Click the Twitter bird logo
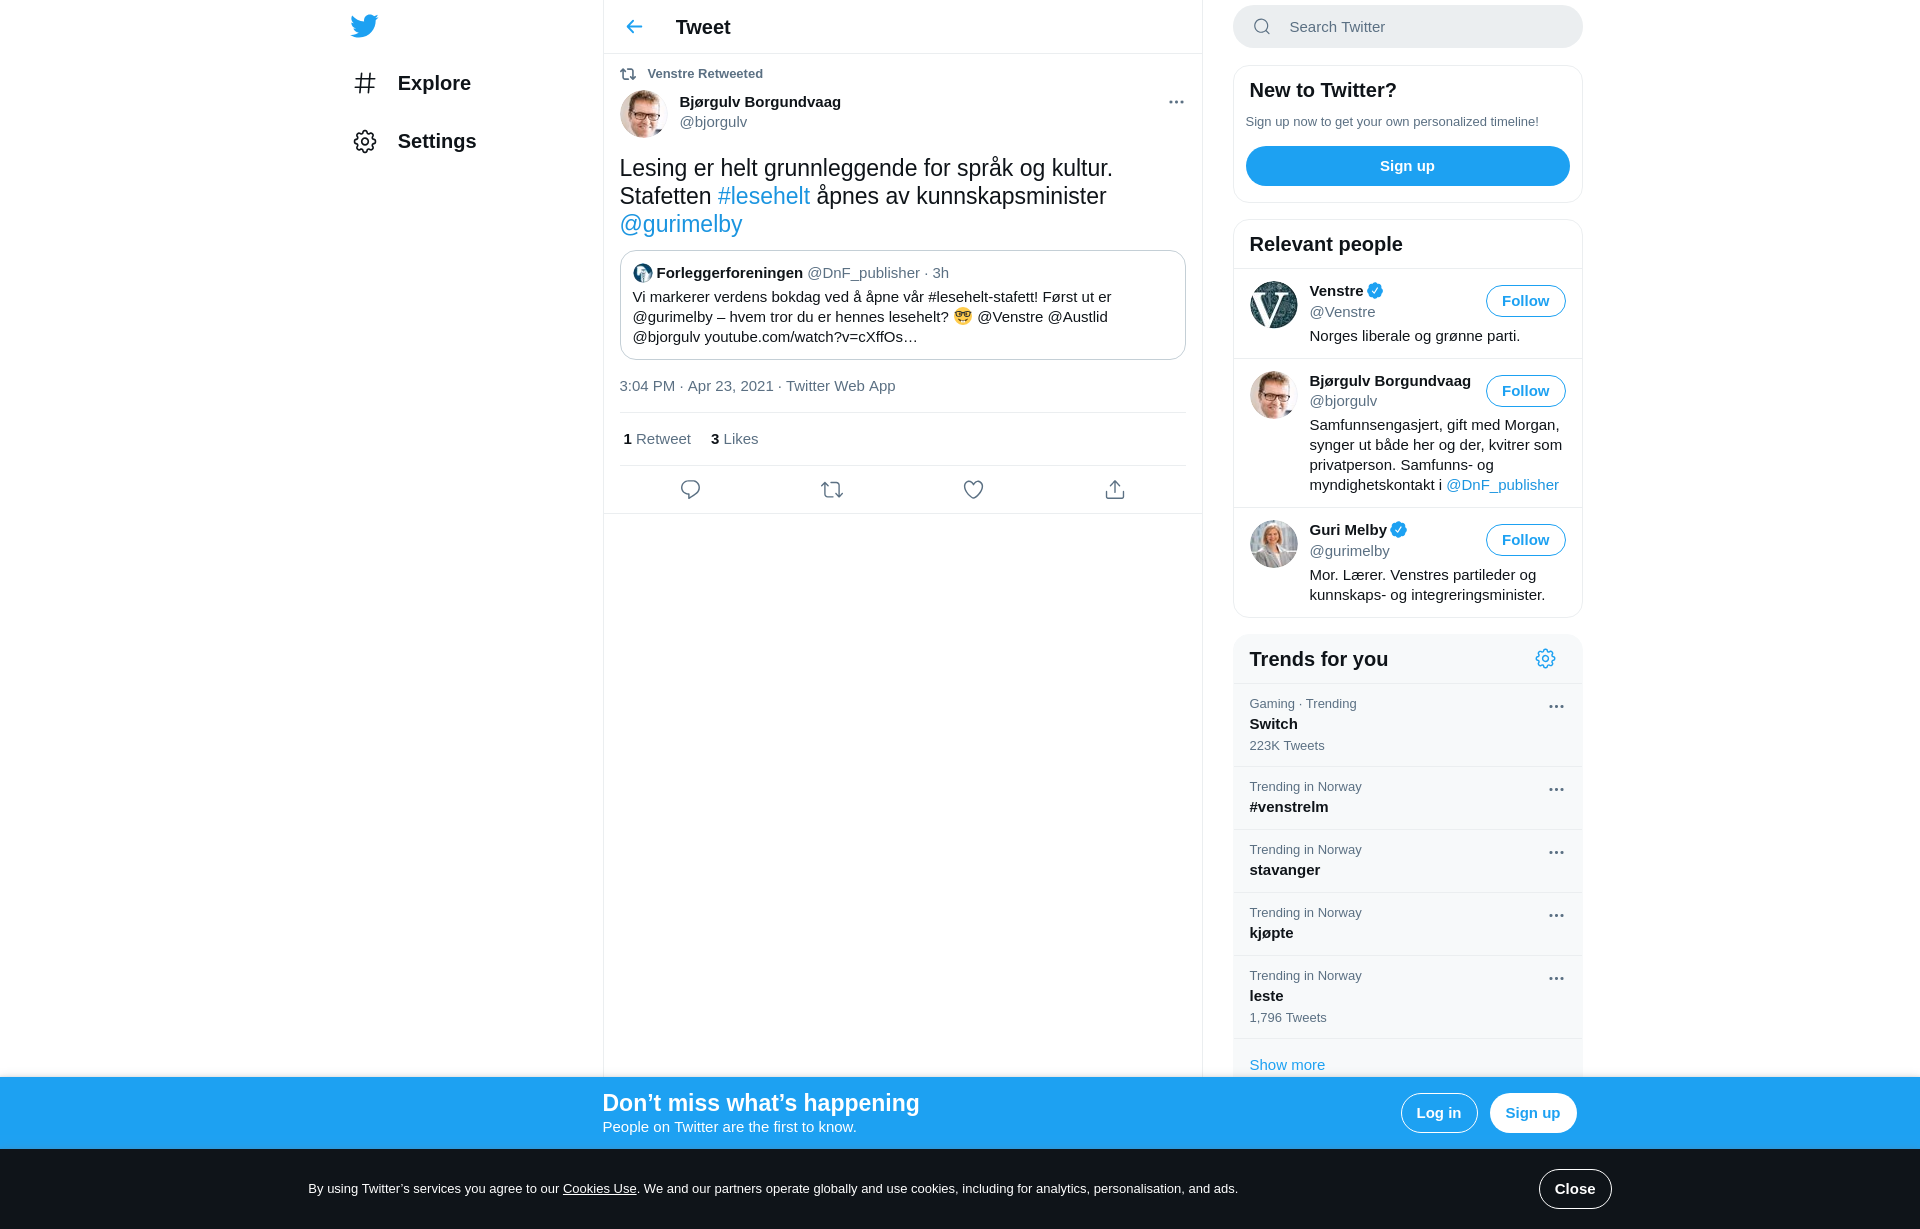Screen dimensions: 1920x1229 coord(364,26)
